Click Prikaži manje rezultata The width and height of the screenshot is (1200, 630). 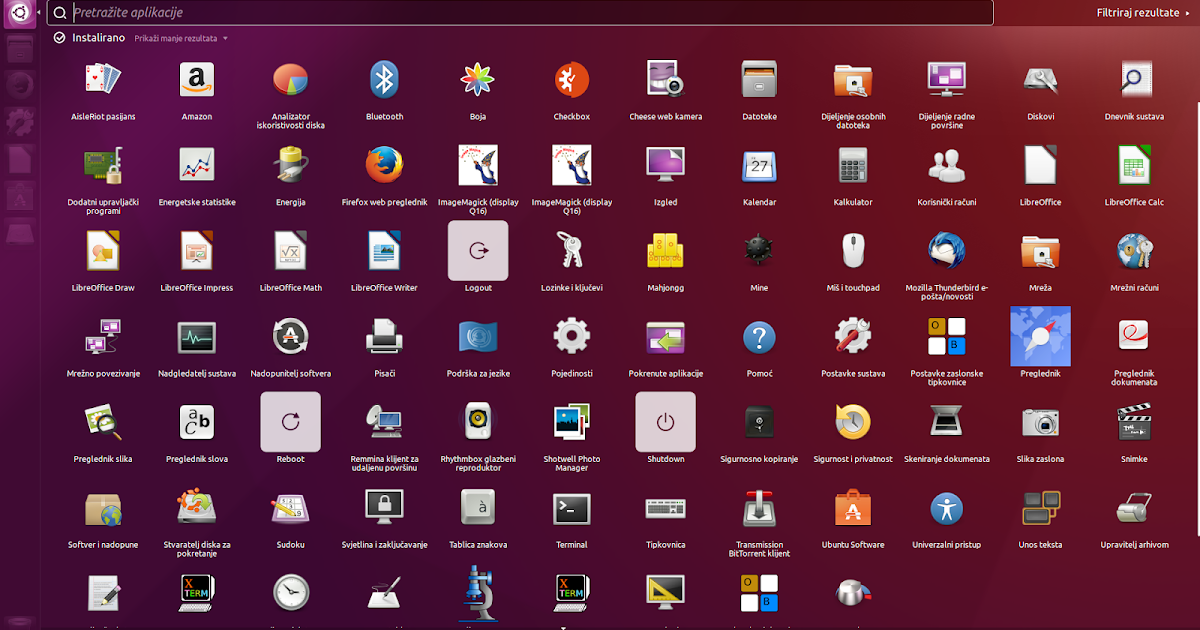(x=176, y=38)
